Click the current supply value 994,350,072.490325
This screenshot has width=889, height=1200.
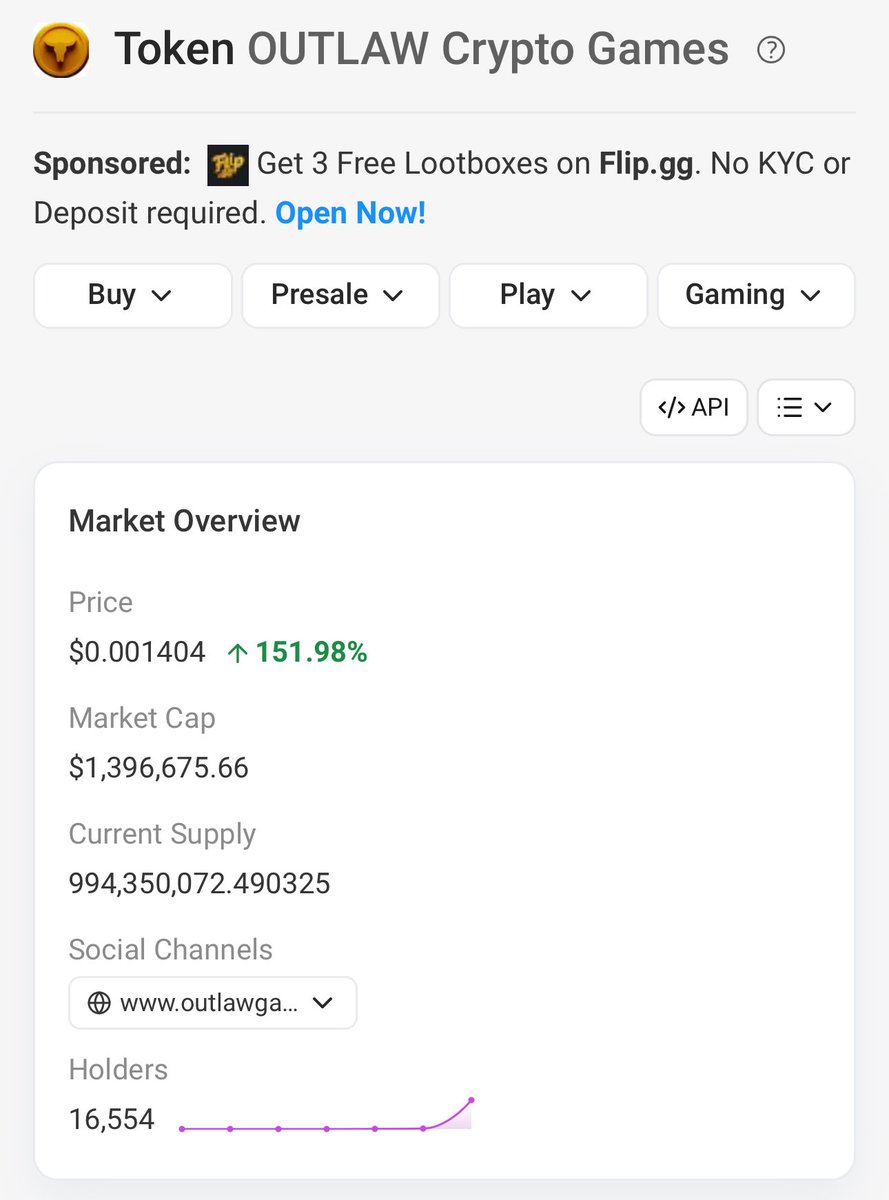pyautogui.click(x=199, y=884)
